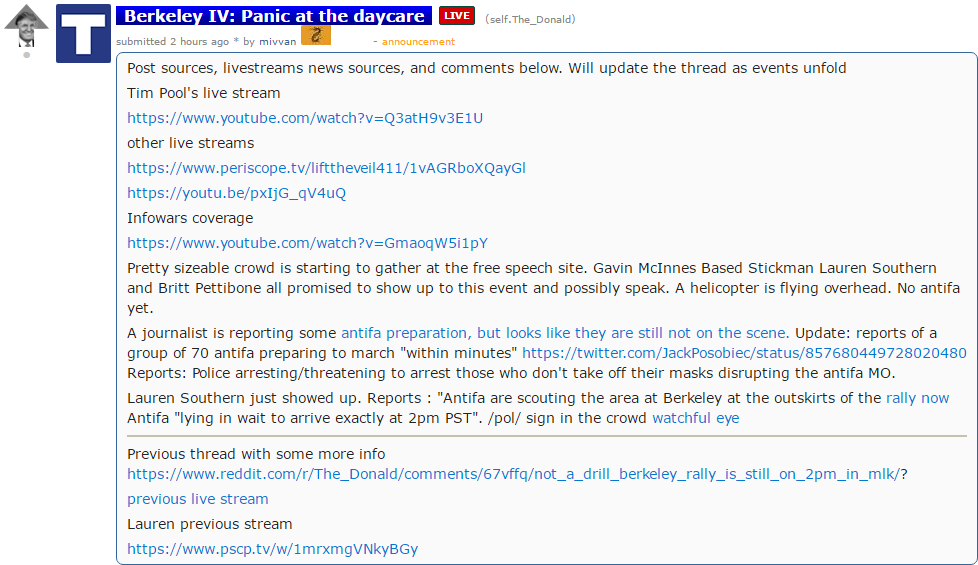Open the watchful eye link
978x565 pixels.
click(x=695, y=418)
